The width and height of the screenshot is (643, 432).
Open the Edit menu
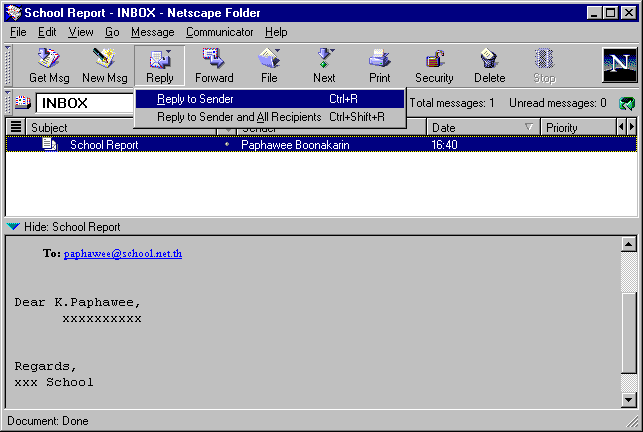click(47, 32)
